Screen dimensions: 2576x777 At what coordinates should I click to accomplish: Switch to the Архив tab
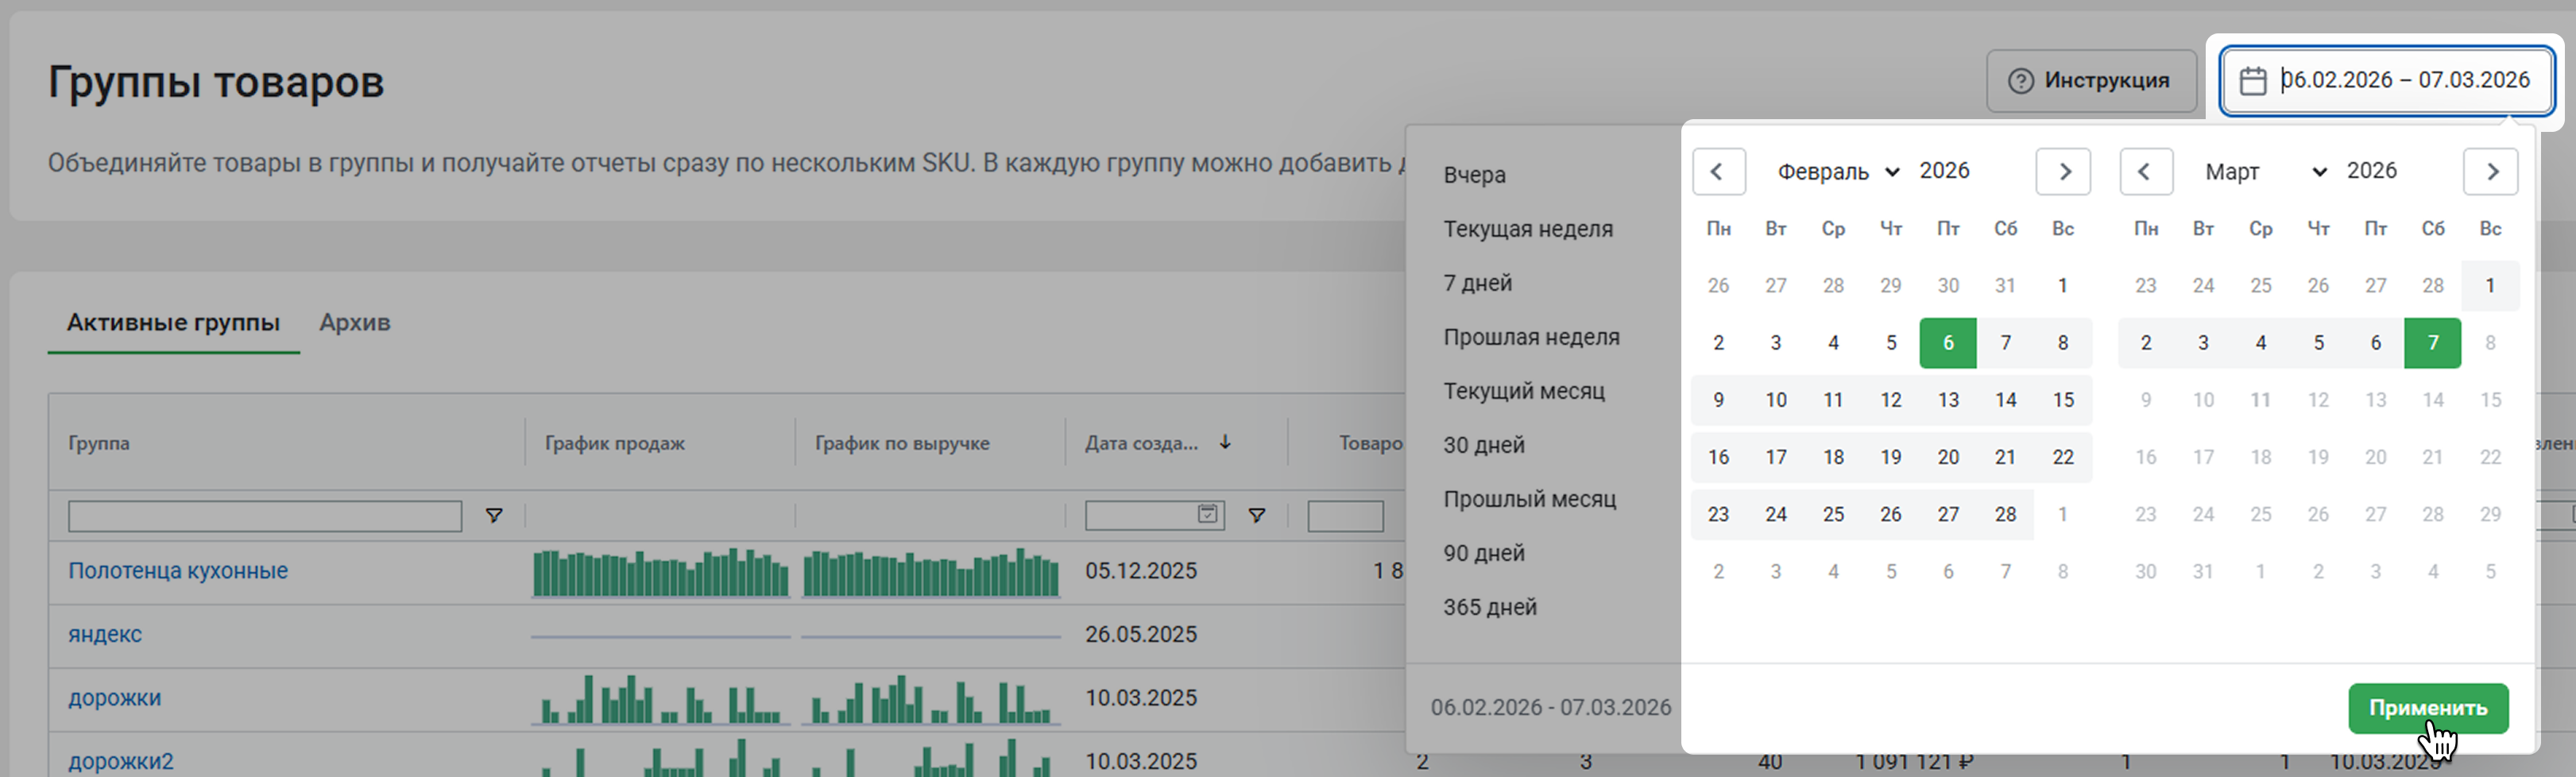point(355,323)
